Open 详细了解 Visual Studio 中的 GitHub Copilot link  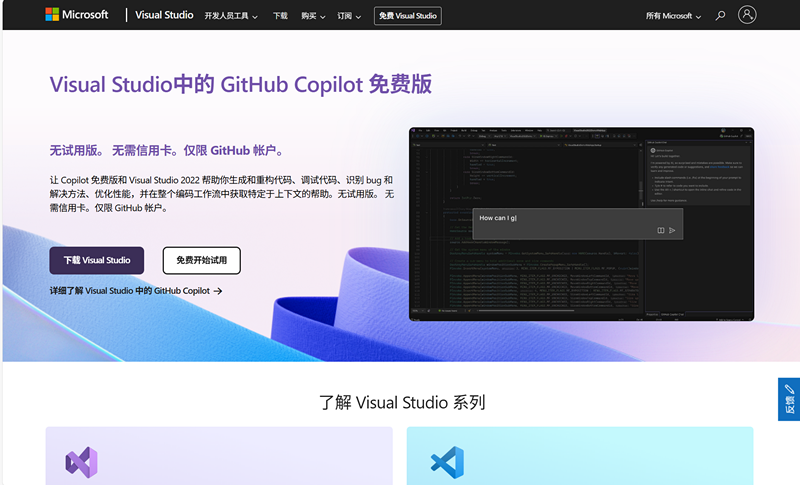click(x=136, y=291)
